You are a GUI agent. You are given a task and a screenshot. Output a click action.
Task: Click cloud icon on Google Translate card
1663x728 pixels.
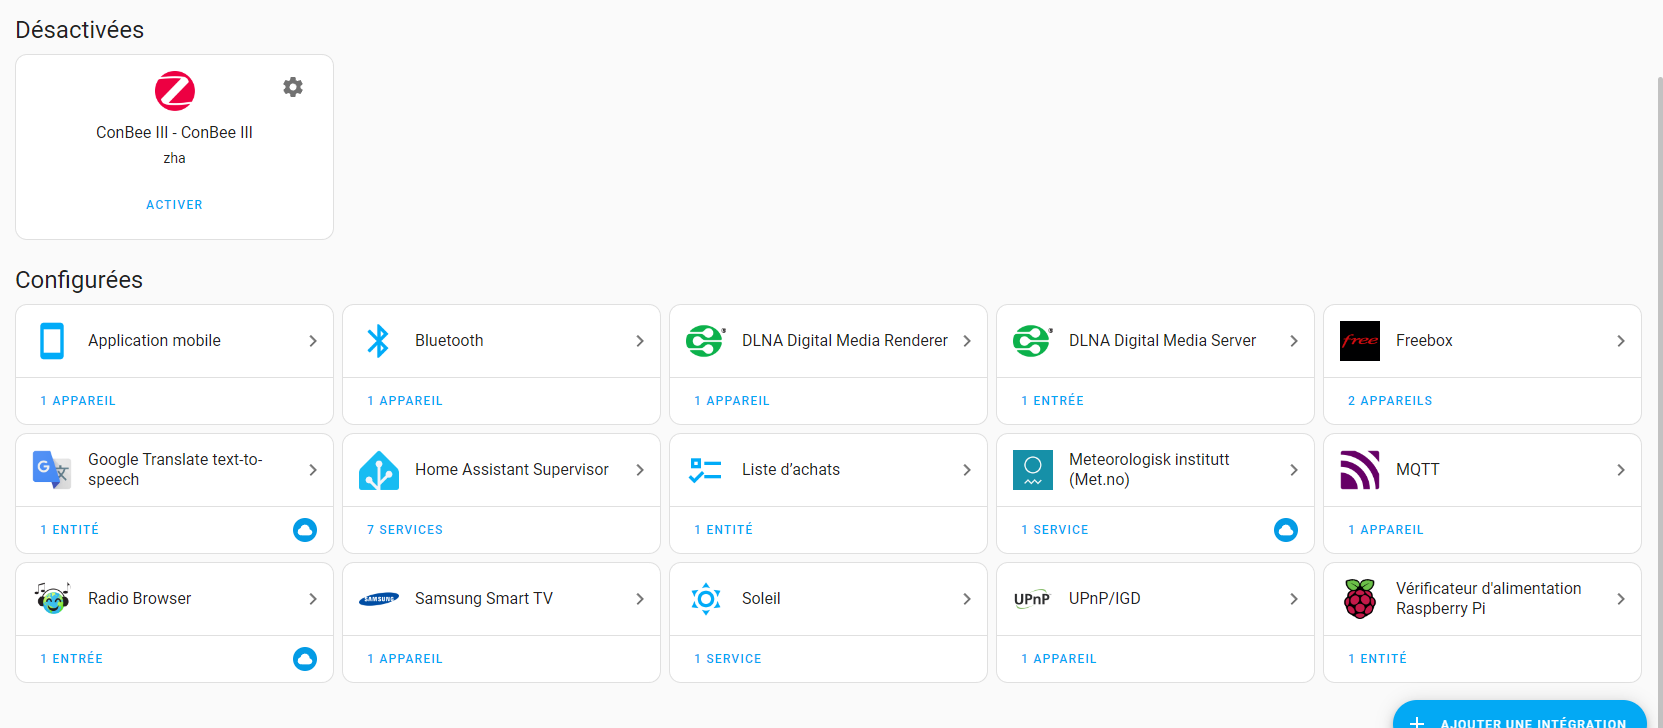pyautogui.click(x=305, y=530)
